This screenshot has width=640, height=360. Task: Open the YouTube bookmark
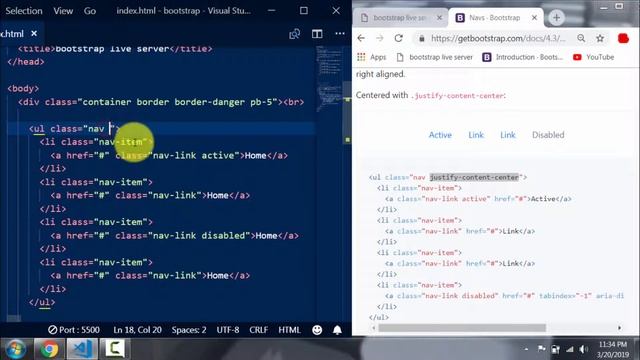[594, 57]
